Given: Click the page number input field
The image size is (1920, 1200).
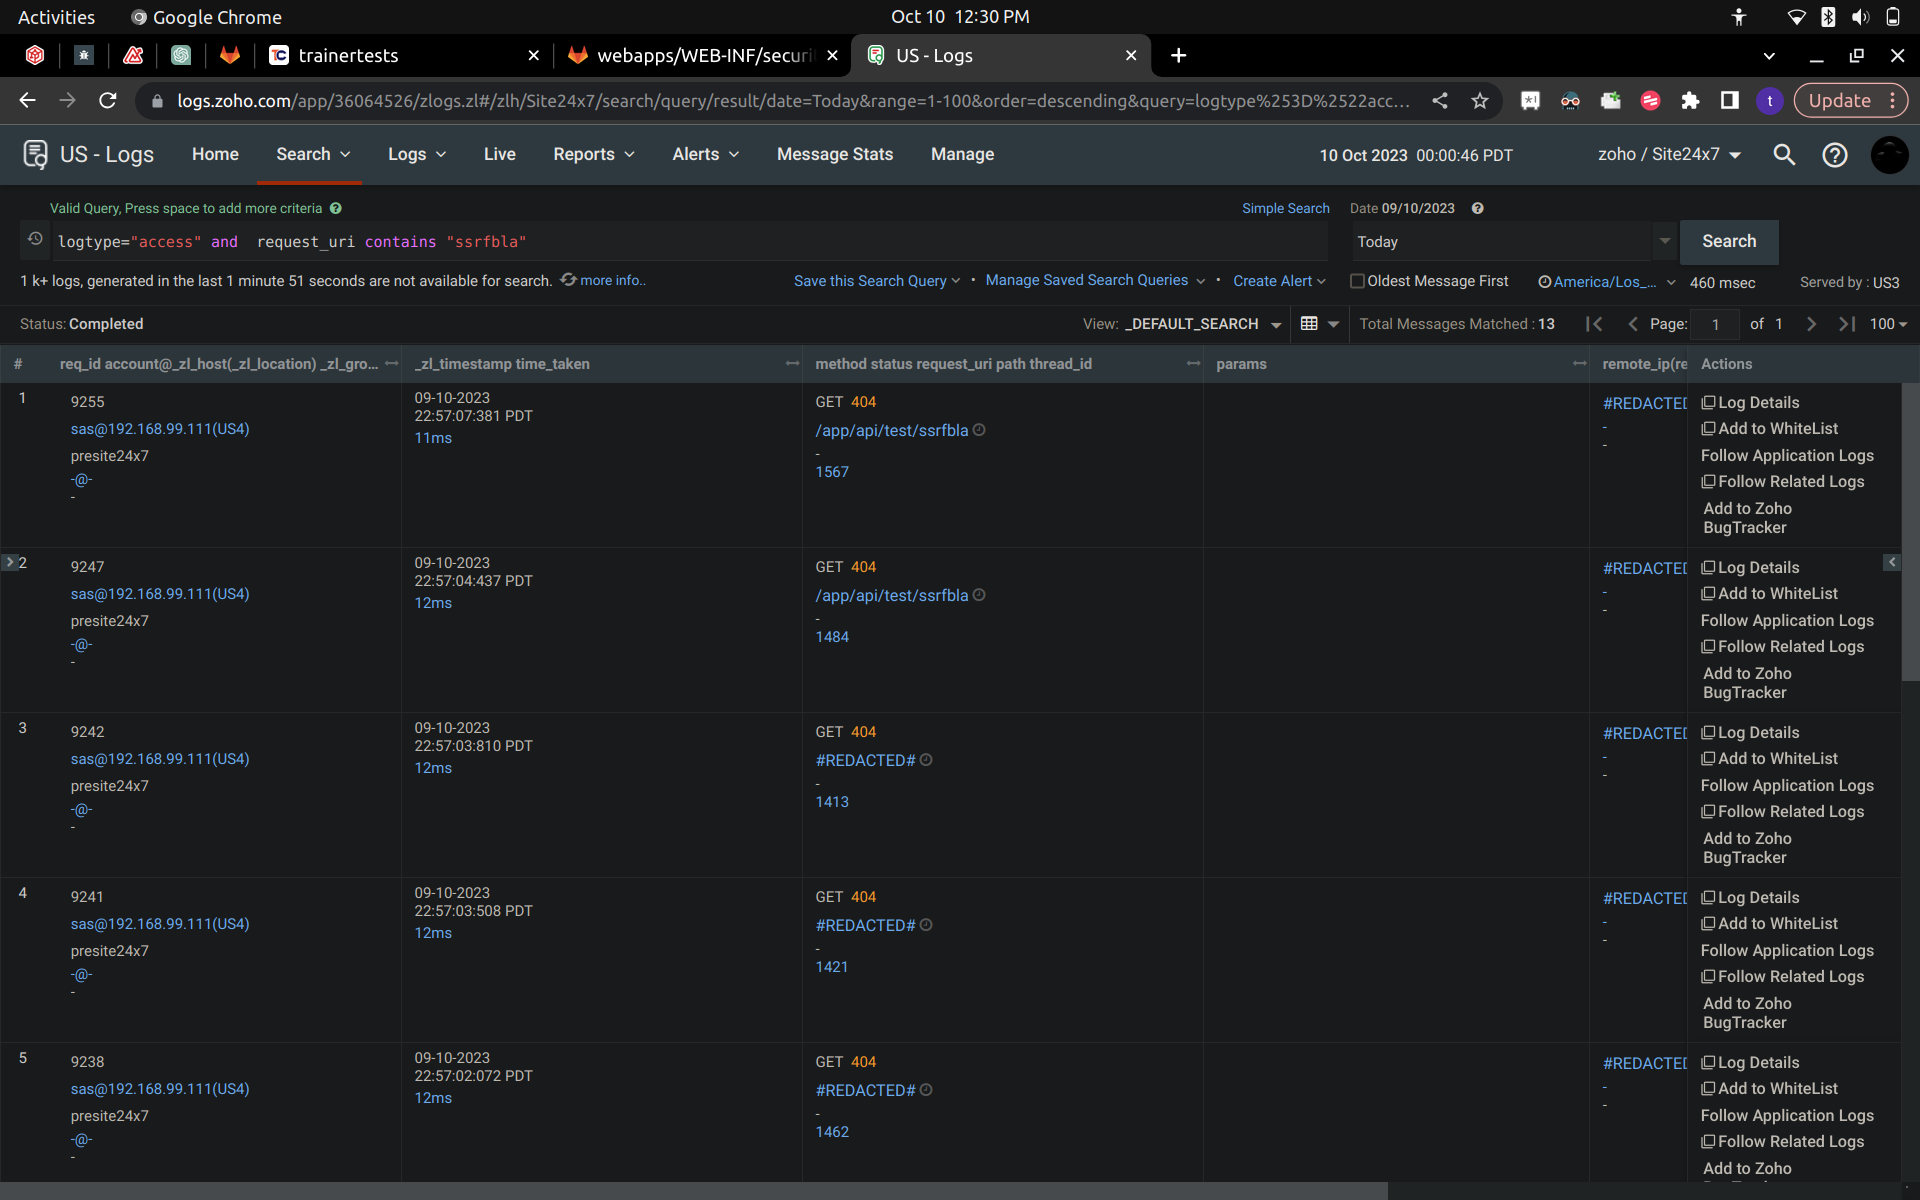Looking at the screenshot, I should click(x=1716, y=324).
